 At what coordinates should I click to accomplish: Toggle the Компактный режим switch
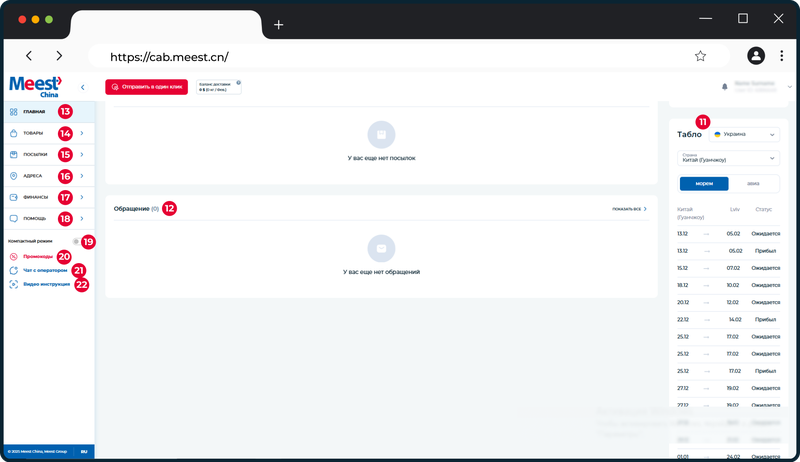[x=76, y=241]
